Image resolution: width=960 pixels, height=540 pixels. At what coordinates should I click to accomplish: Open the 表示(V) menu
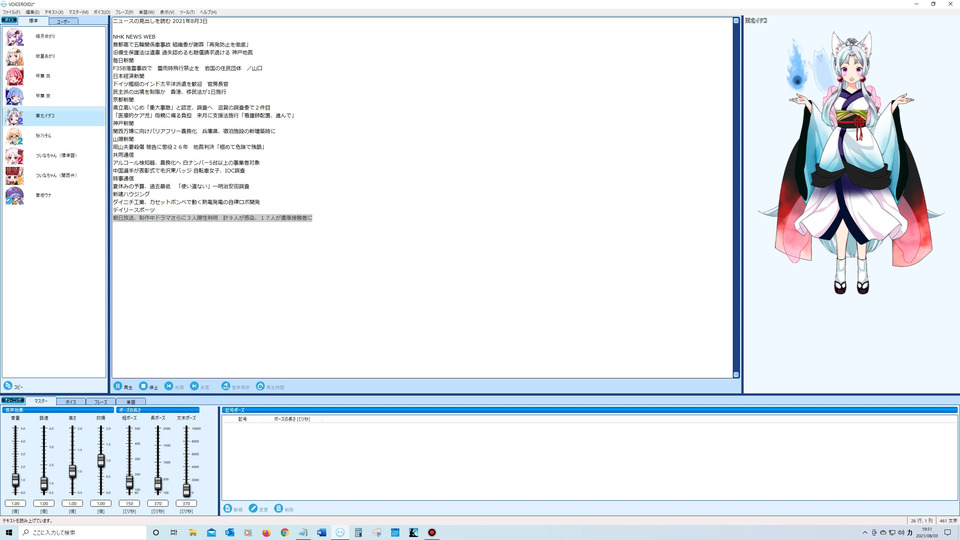pyautogui.click(x=167, y=12)
